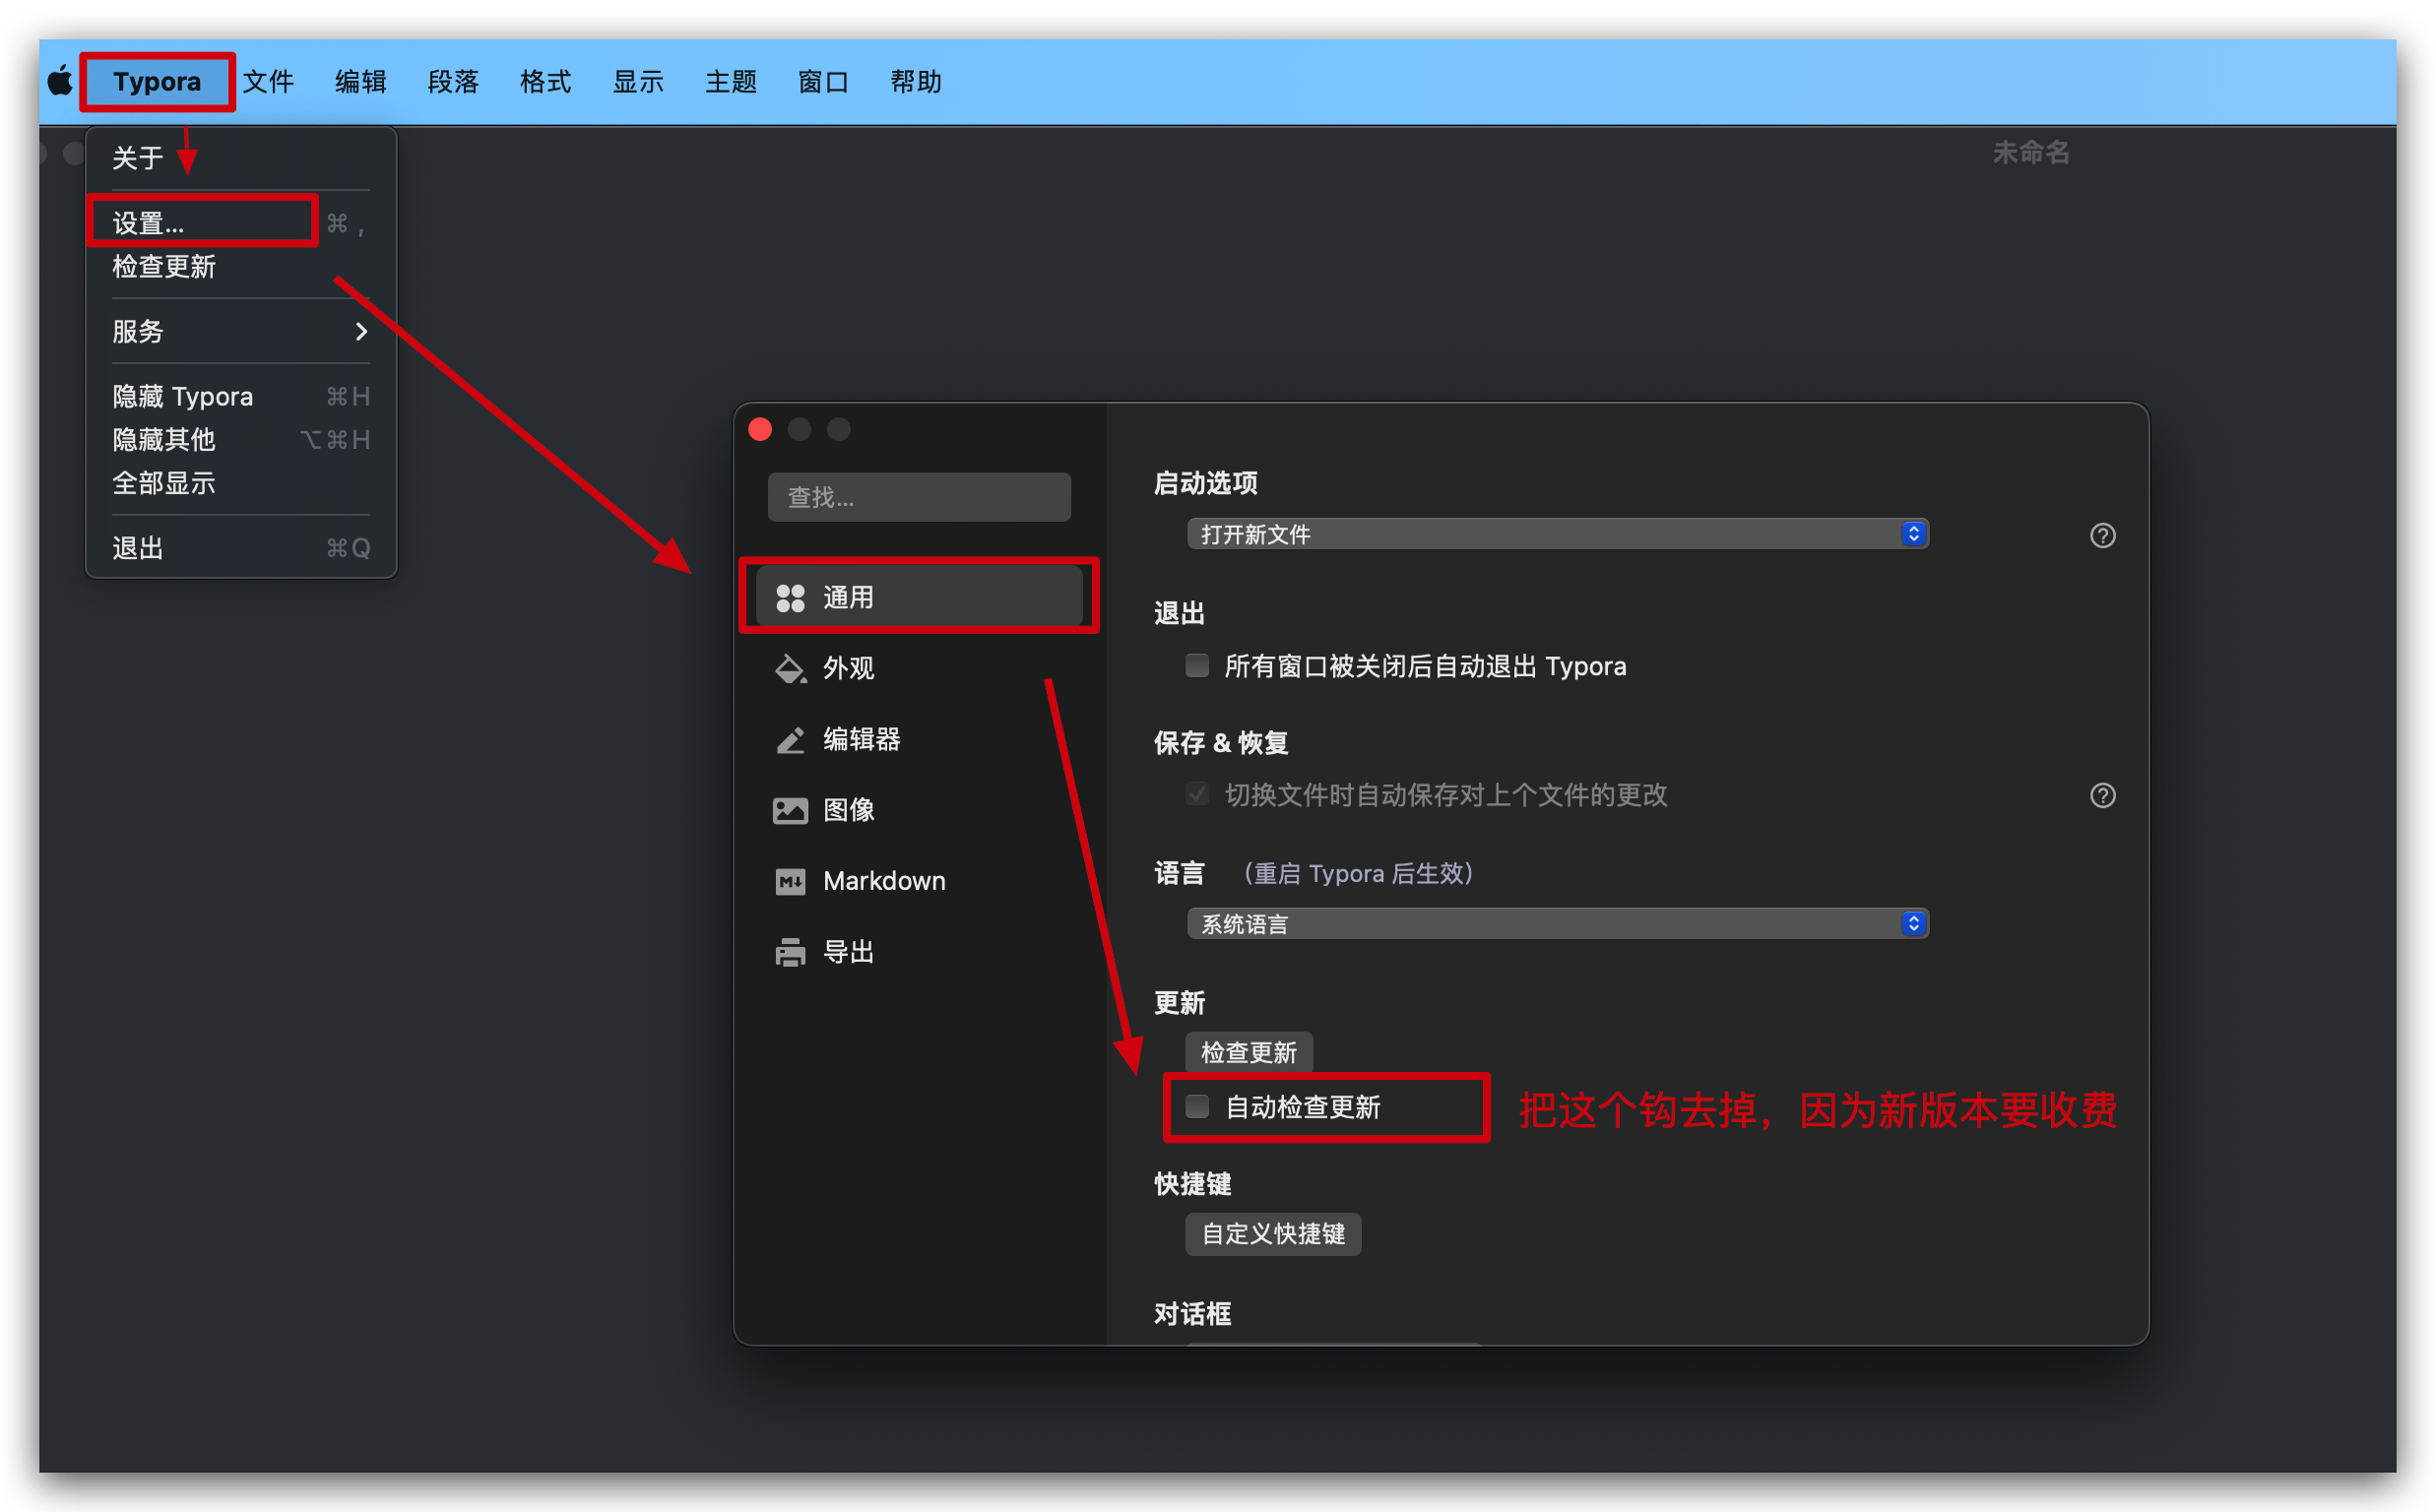Open the Typora menu in menu bar
This screenshot has width=2436, height=1512.
(157, 81)
